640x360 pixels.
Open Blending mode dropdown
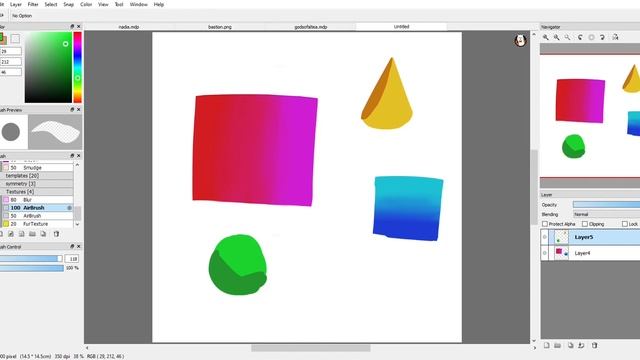[606, 214]
